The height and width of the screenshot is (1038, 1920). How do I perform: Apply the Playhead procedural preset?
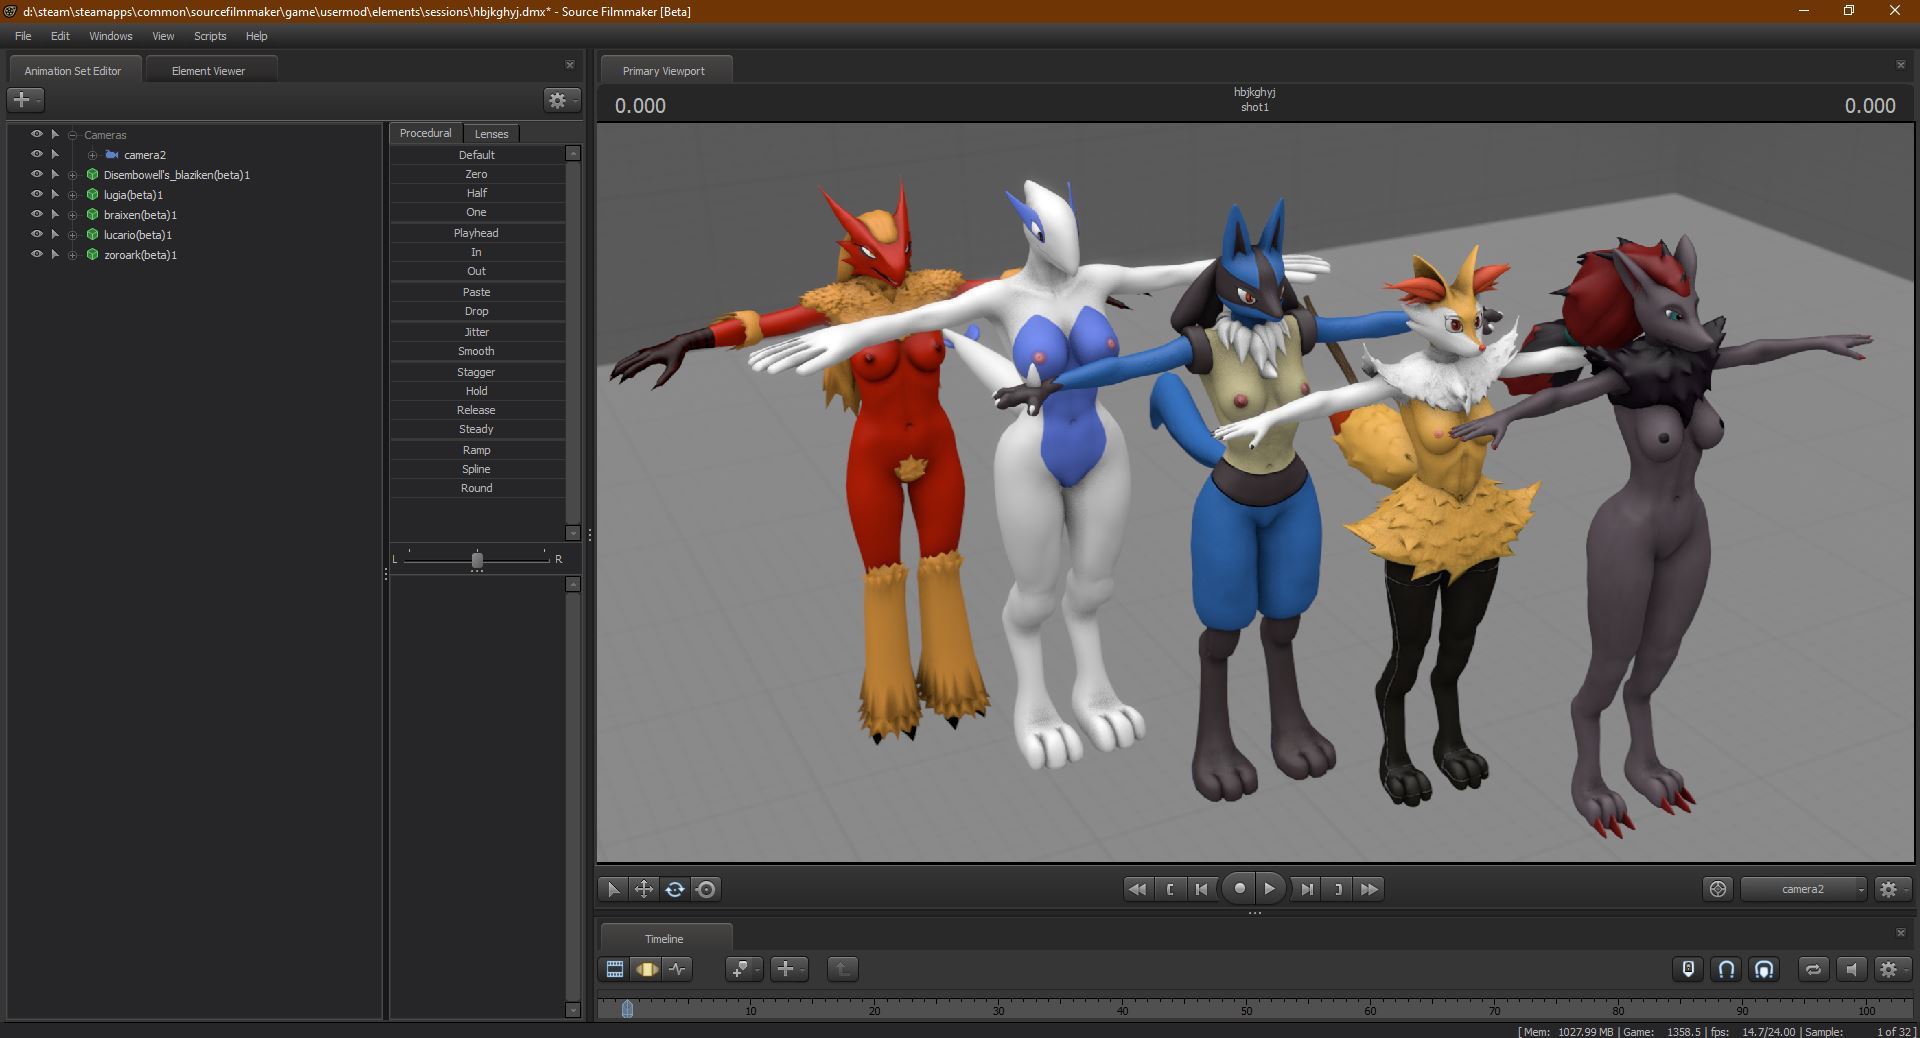click(477, 233)
